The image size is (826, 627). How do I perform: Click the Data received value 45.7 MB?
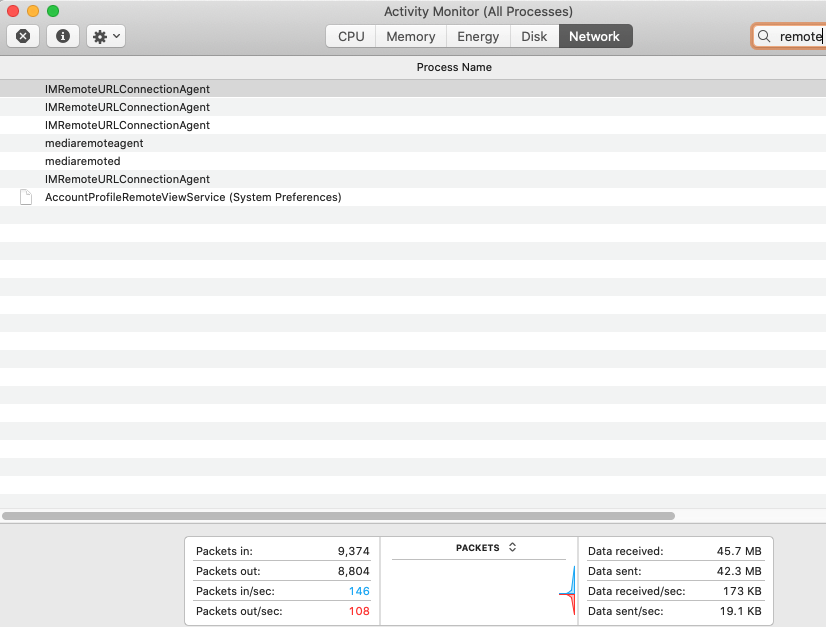739,551
